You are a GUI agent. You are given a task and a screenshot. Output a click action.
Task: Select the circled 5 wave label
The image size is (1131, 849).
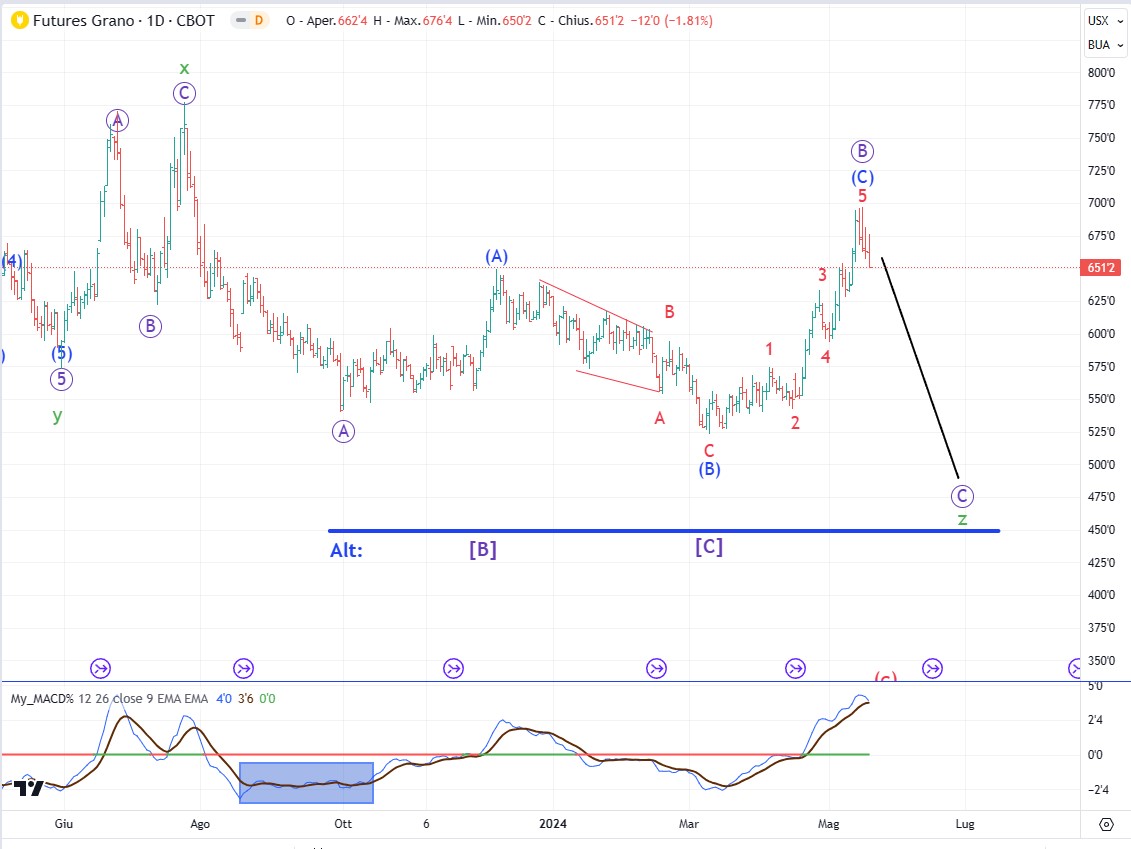pyautogui.click(x=61, y=379)
